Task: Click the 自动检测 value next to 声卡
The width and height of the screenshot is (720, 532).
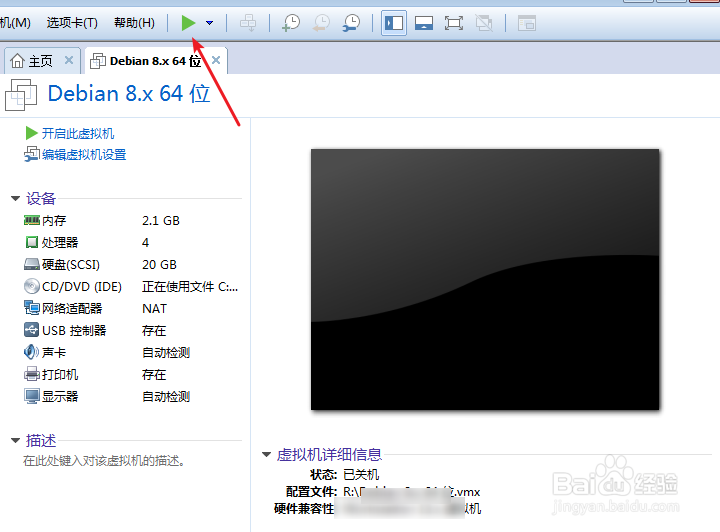Action: (166, 353)
